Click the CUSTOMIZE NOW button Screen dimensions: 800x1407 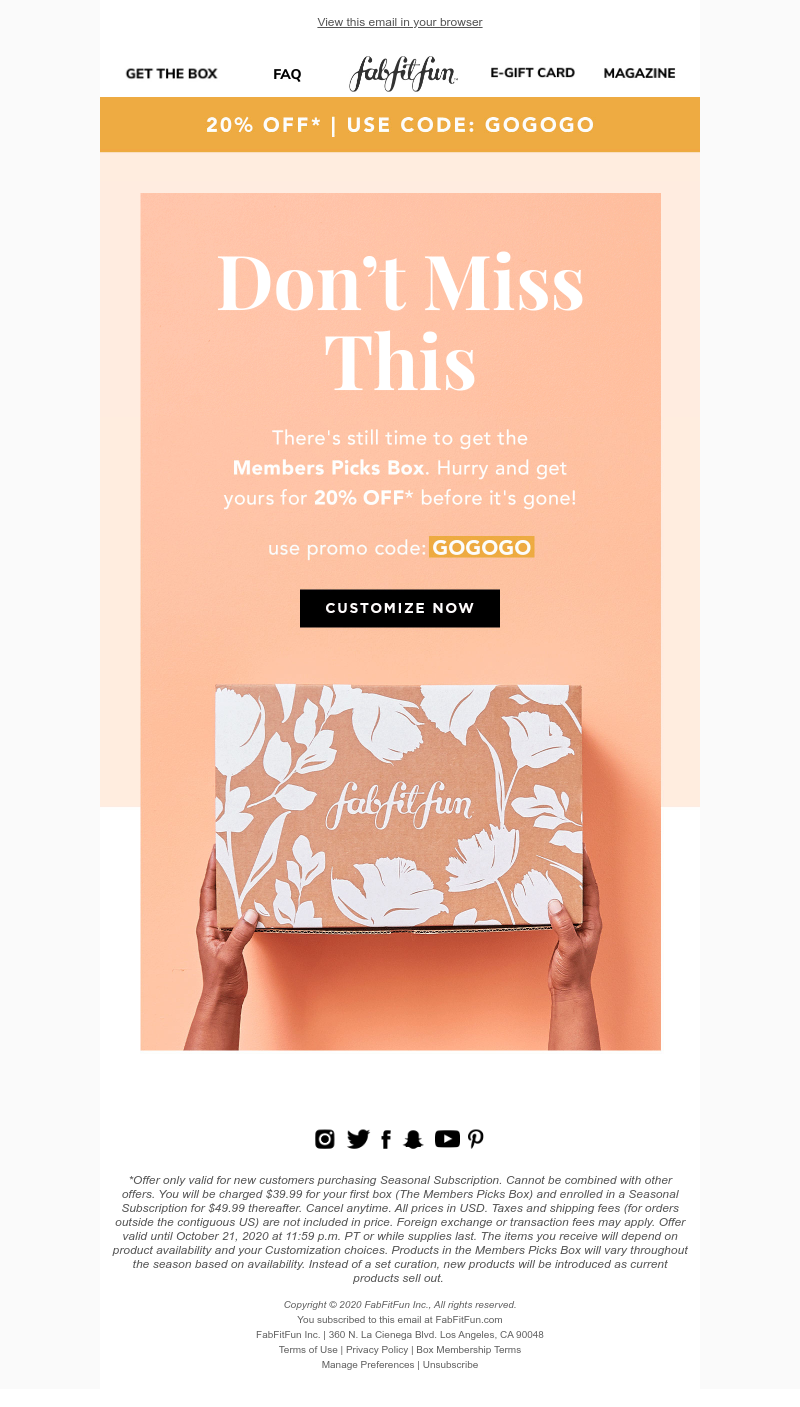point(400,608)
